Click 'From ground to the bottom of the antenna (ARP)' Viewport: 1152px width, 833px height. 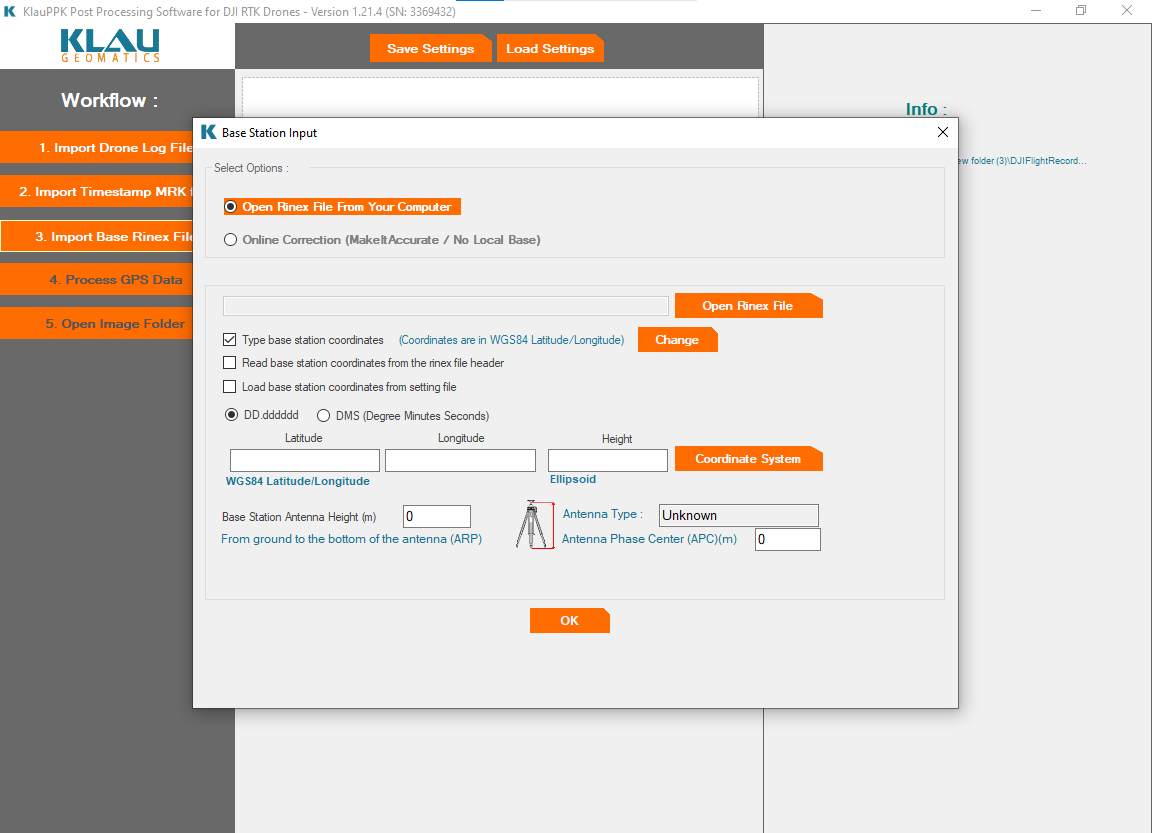pos(351,539)
